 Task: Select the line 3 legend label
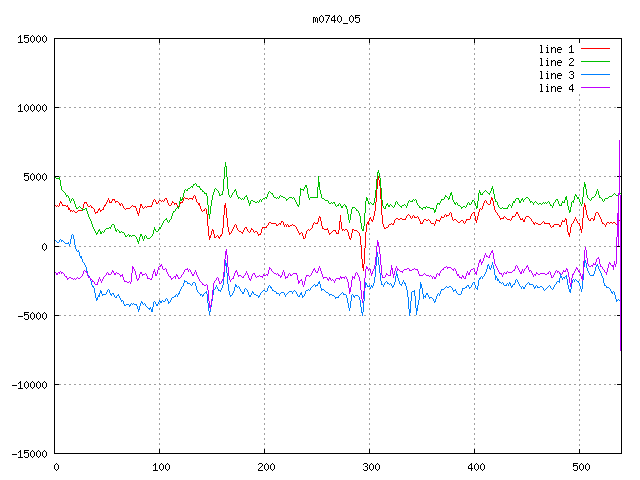click(x=557, y=75)
